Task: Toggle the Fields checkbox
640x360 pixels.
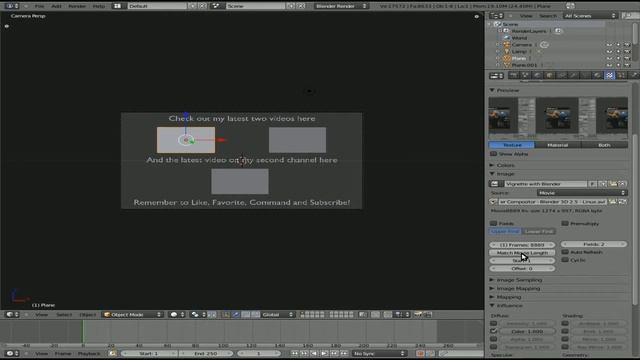Action: tap(493, 223)
